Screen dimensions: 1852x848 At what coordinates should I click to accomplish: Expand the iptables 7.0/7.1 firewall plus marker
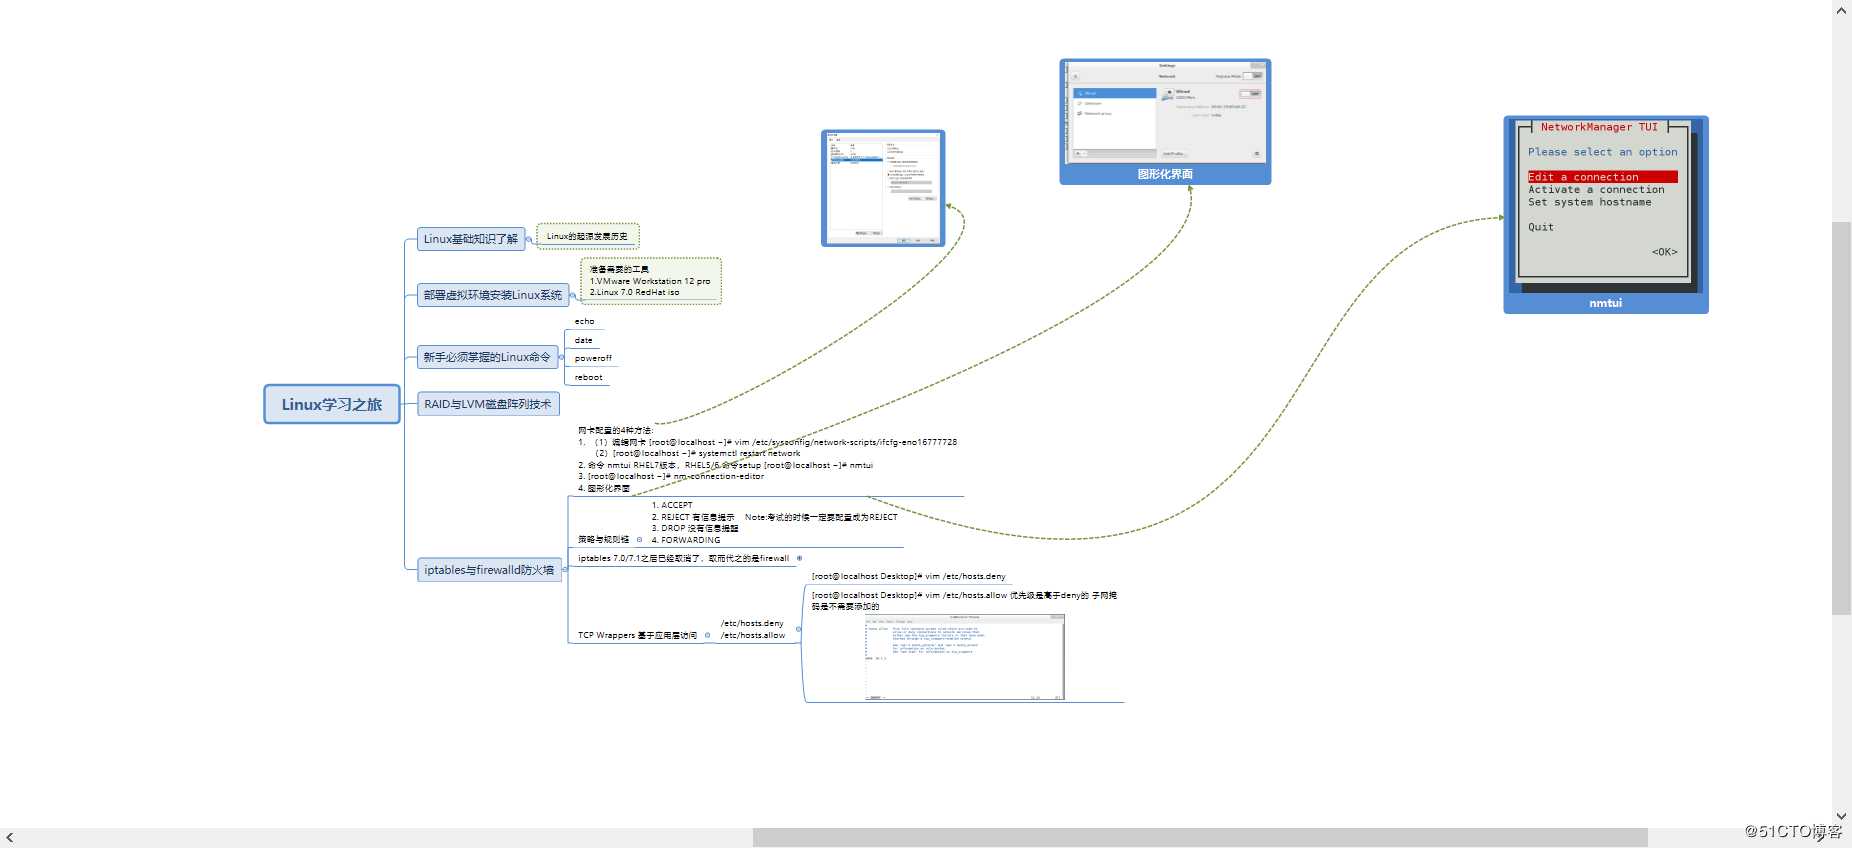coord(799,558)
